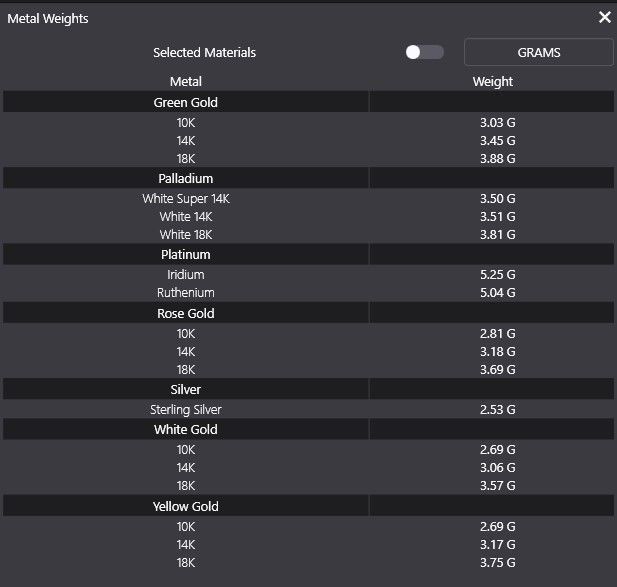This screenshot has height=587, width=617.
Task: Click the Metal column header
Action: (186, 81)
